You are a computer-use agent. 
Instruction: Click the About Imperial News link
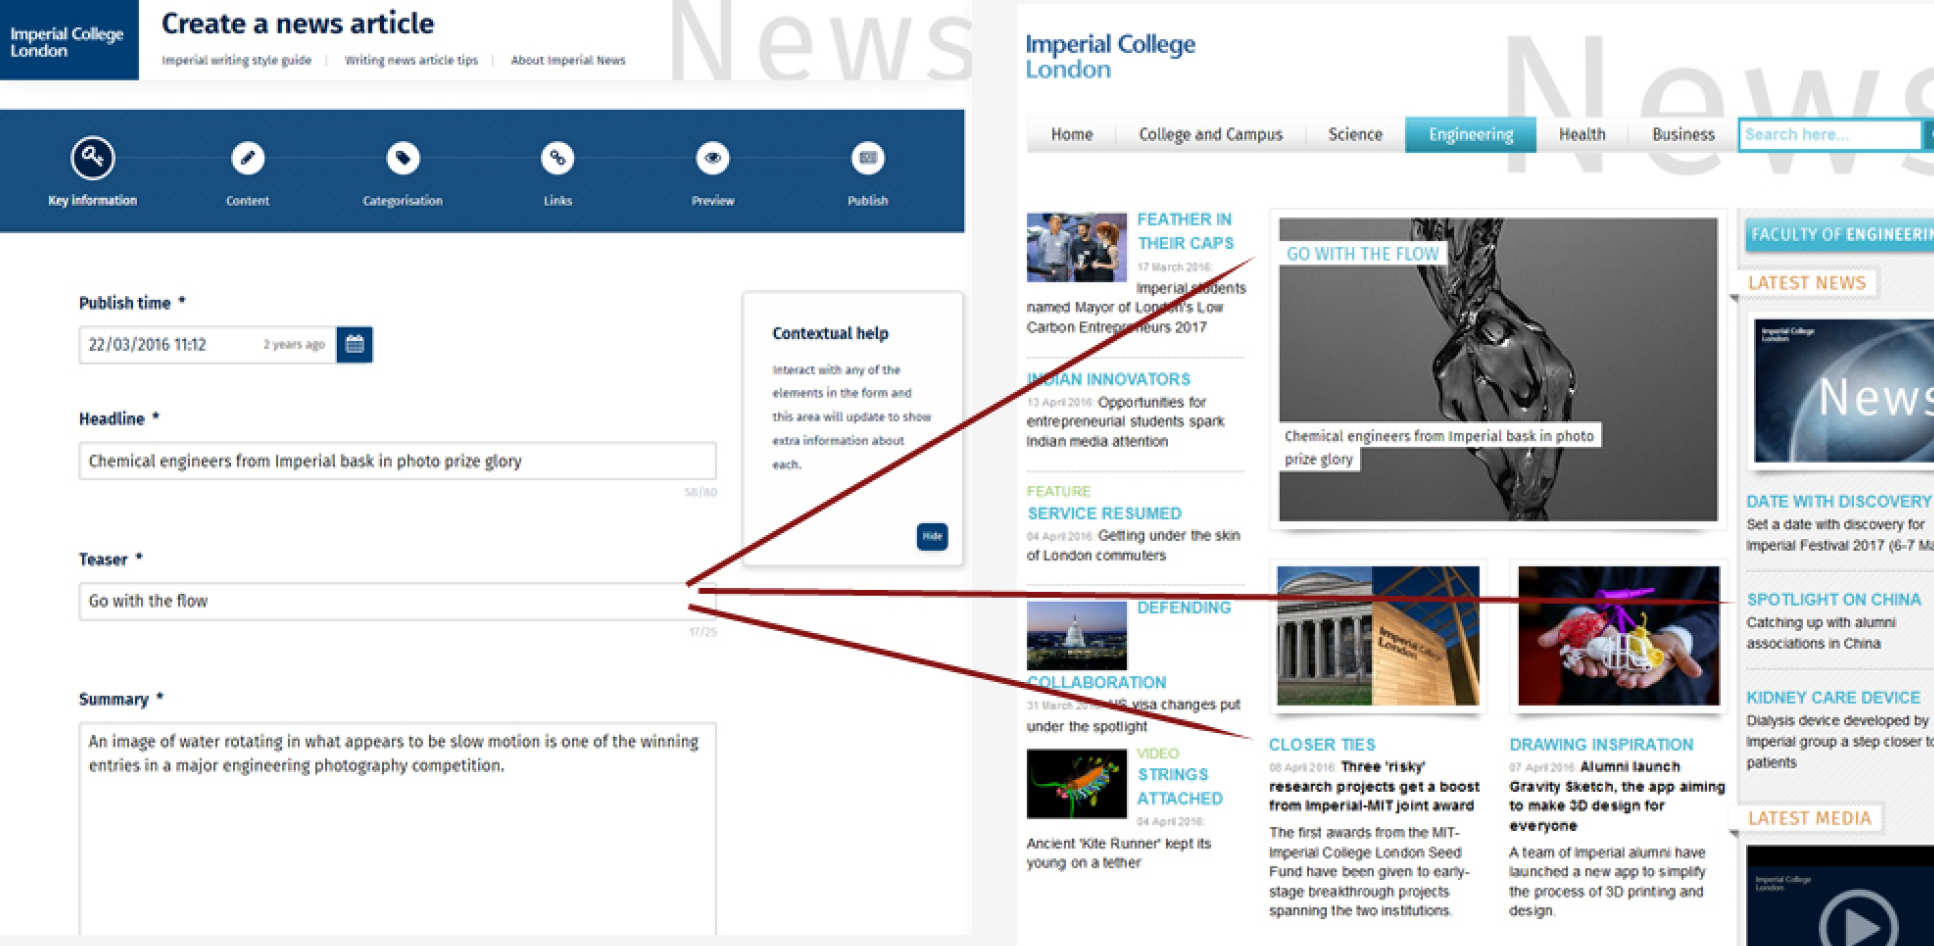tap(568, 61)
